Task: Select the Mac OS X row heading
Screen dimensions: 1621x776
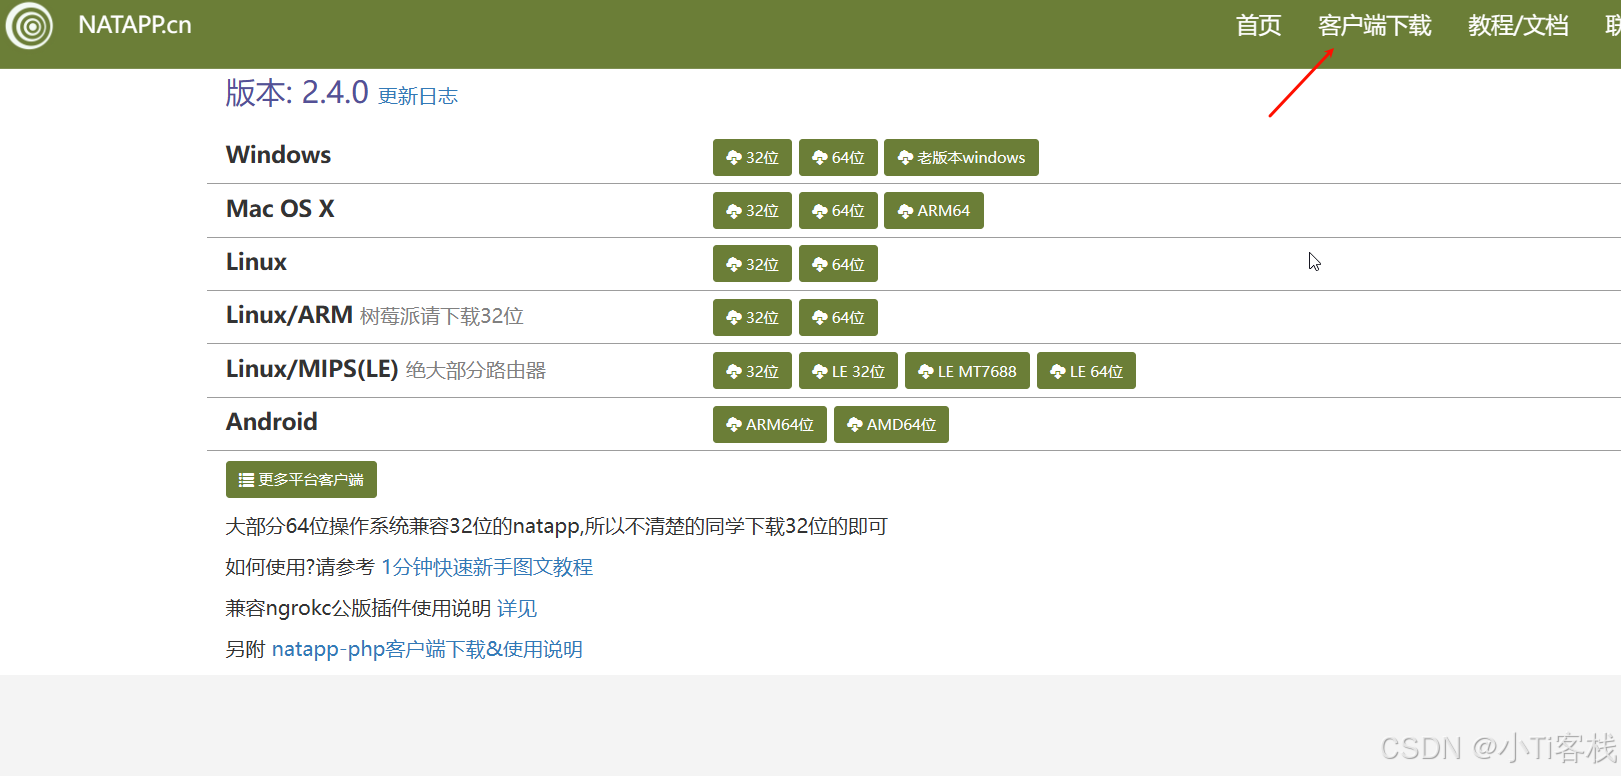Action: 280,209
